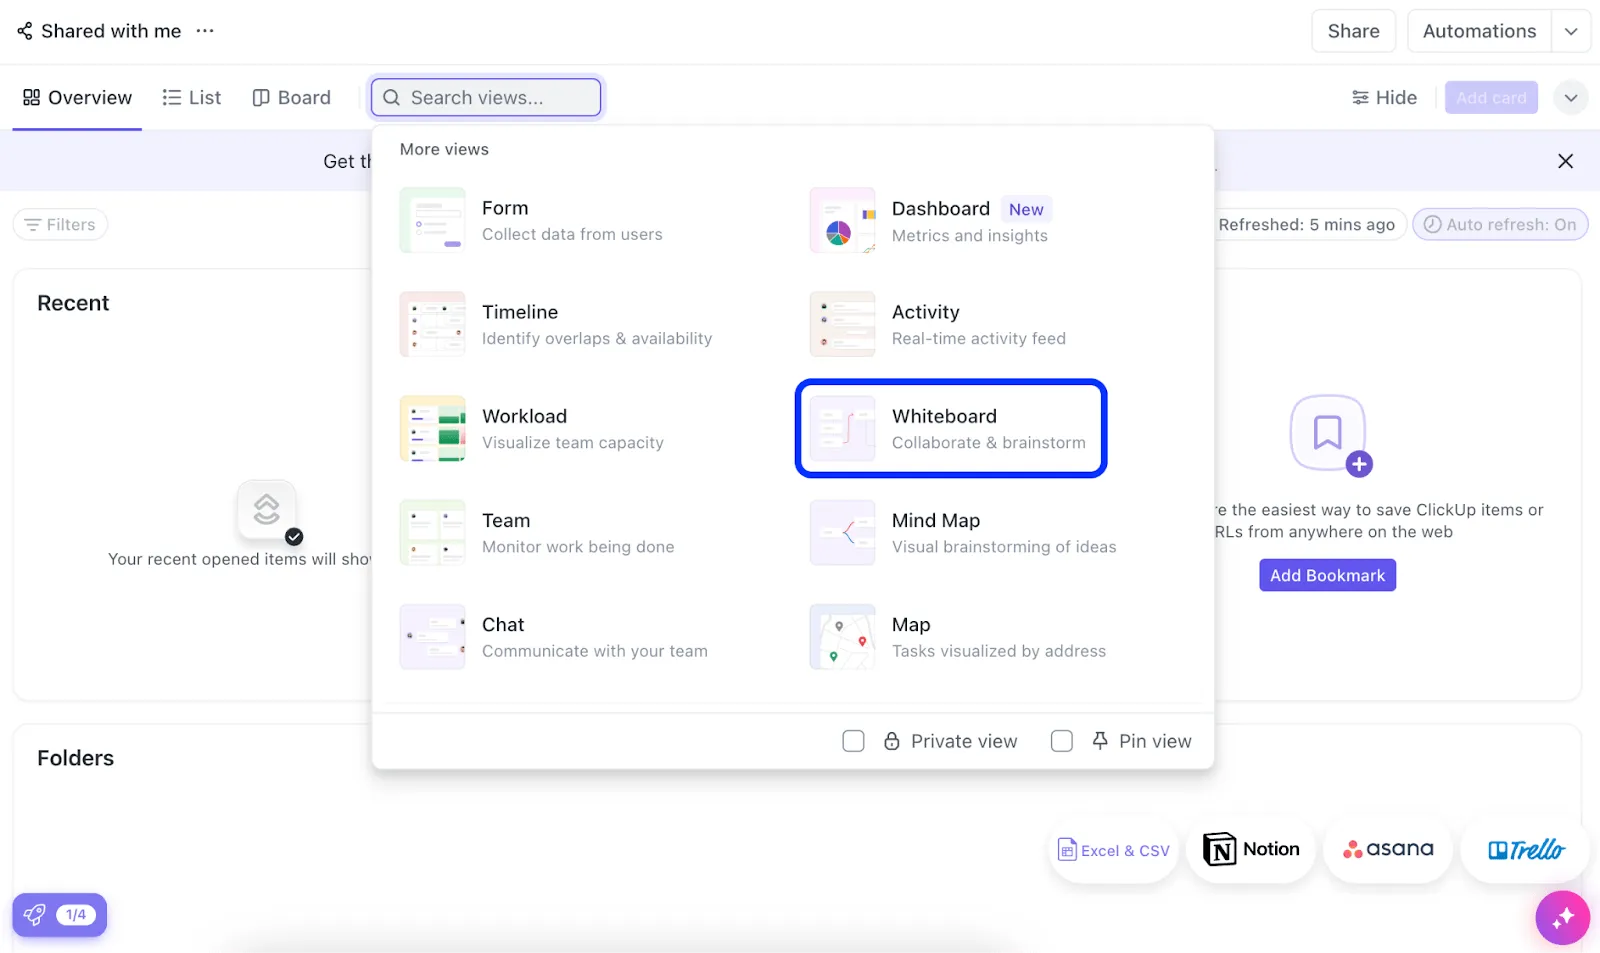Click the Notion import logo

(1251, 849)
